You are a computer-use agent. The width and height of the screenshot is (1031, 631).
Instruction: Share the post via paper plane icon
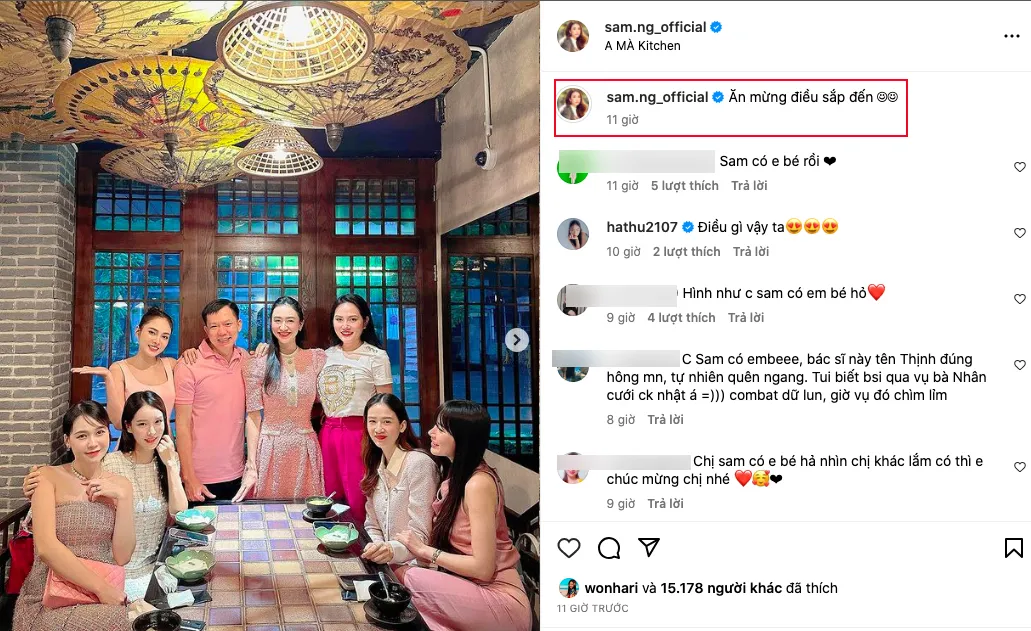pyautogui.click(x=649, y=547)
